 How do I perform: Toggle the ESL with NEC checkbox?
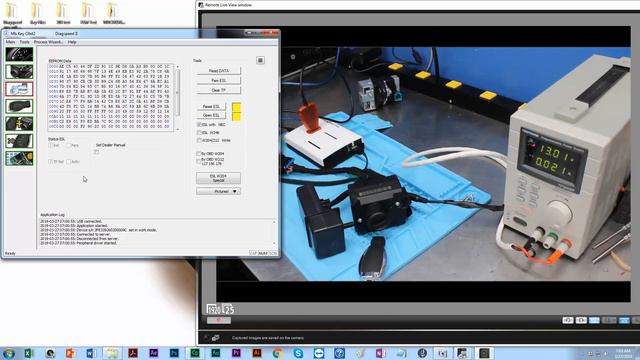click(199, 124)
